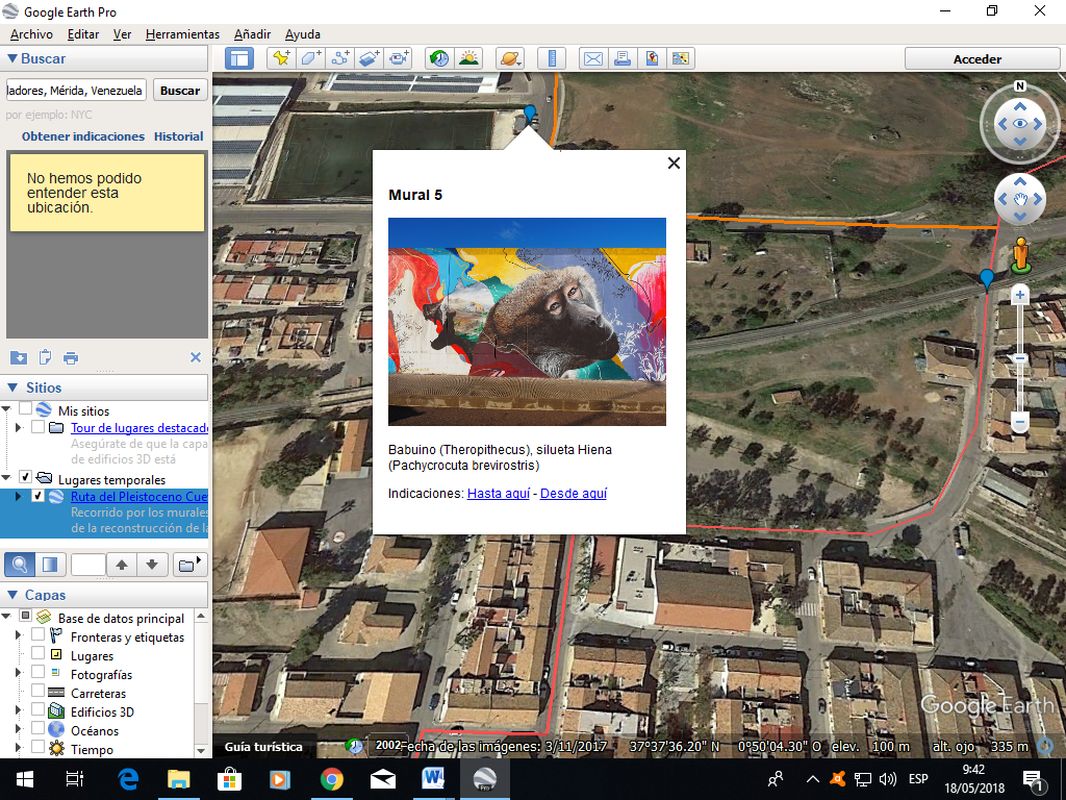Uncheck Lugares temporales checkbox
Screen dimensions: 1066x800
tap(25, 477)
